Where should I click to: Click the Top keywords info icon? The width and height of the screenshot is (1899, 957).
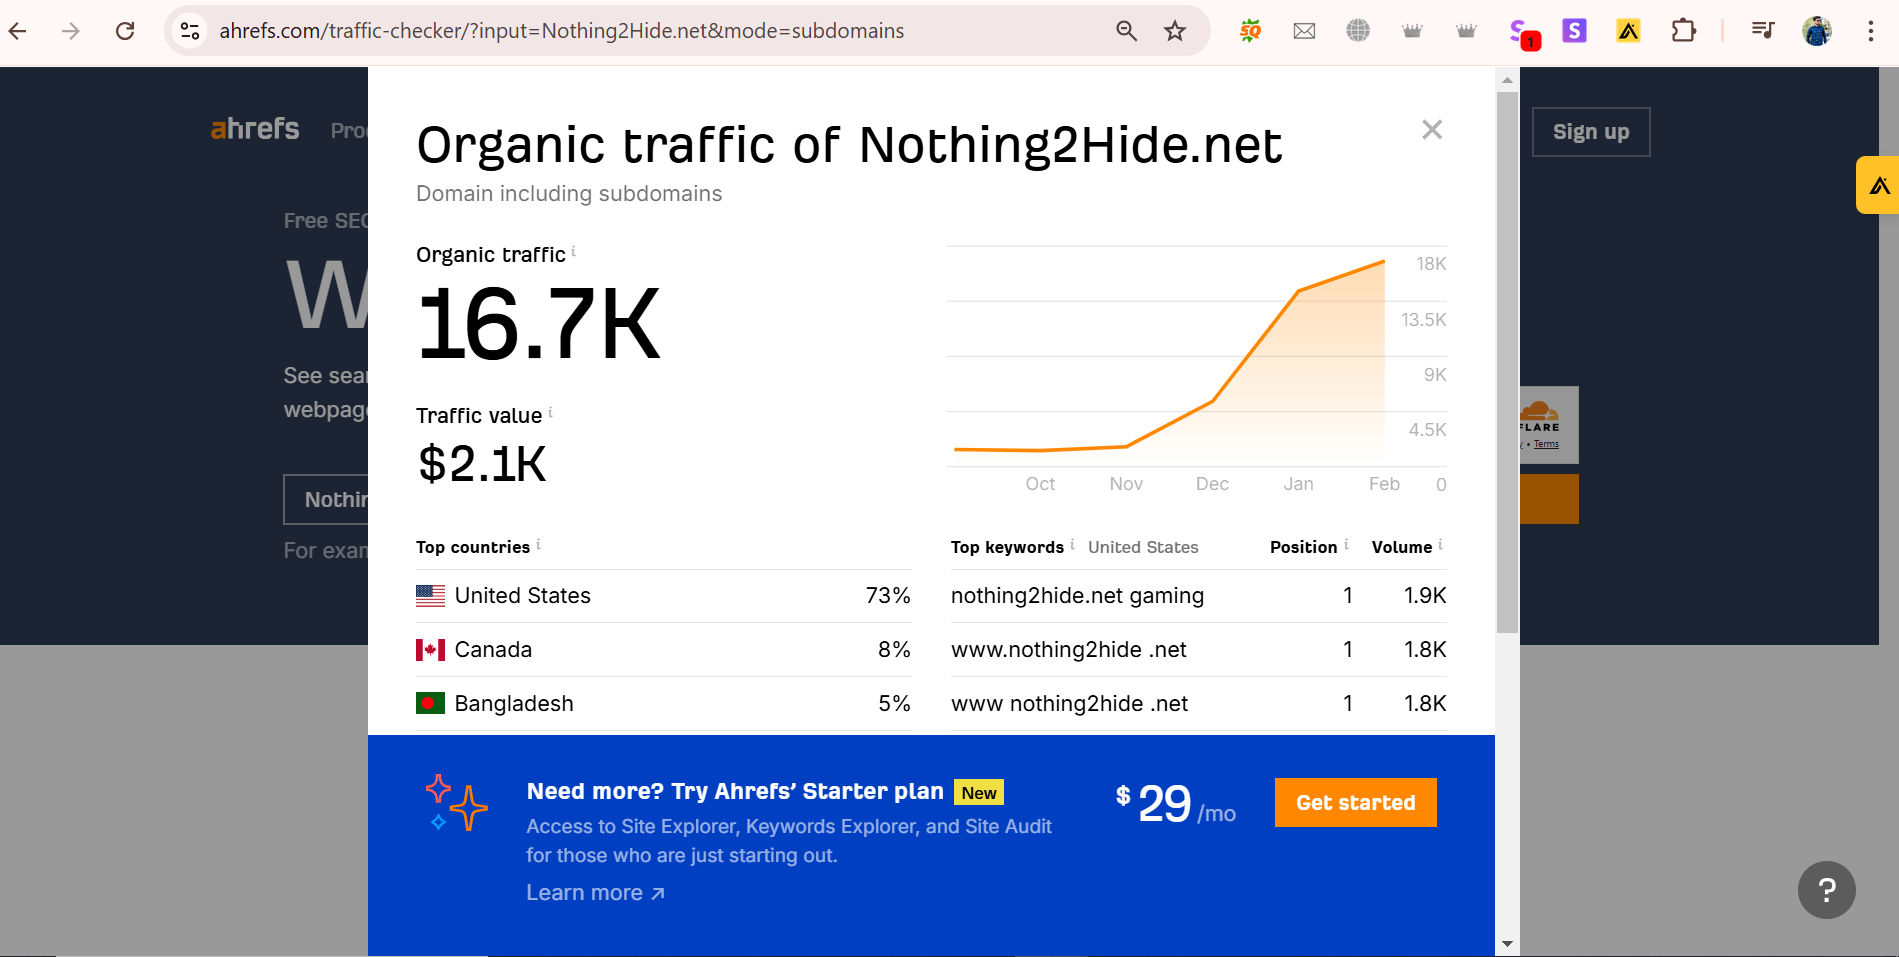1072,544
